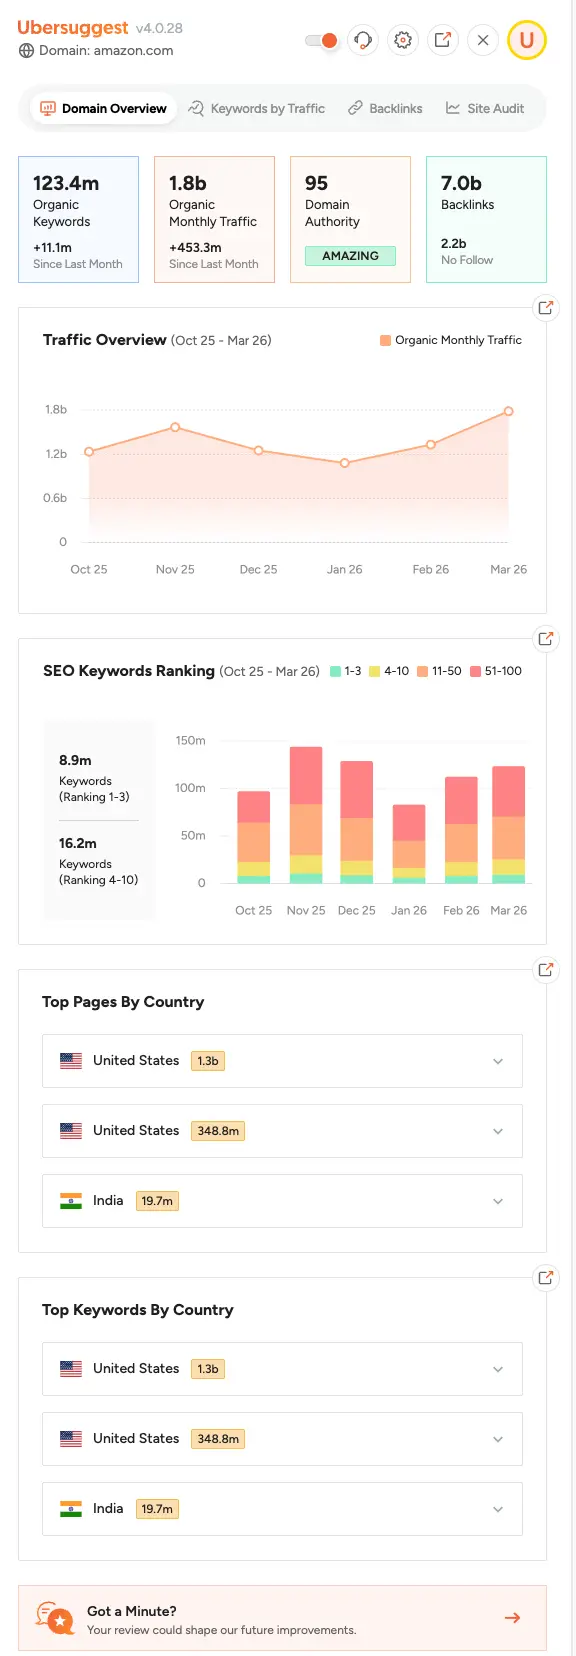Click the globe icon beside Domain: amazon.com
The width and height of the screenshot is (576, 1656).
pyautogui.click(x=25, y=51)
